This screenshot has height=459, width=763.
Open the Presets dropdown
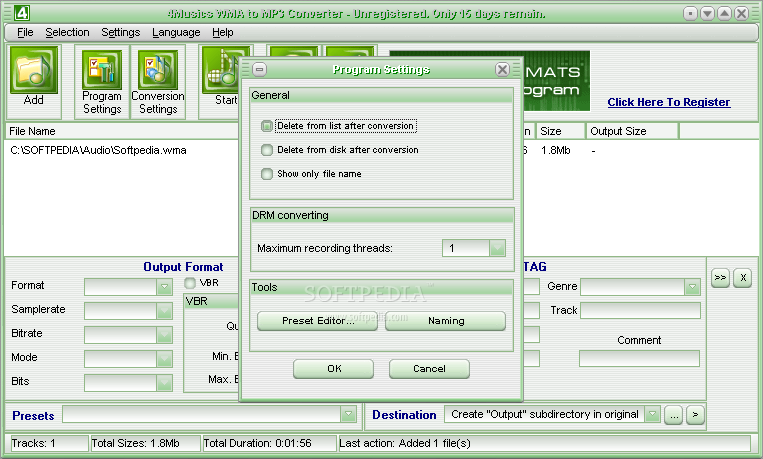tap(348, 415)
